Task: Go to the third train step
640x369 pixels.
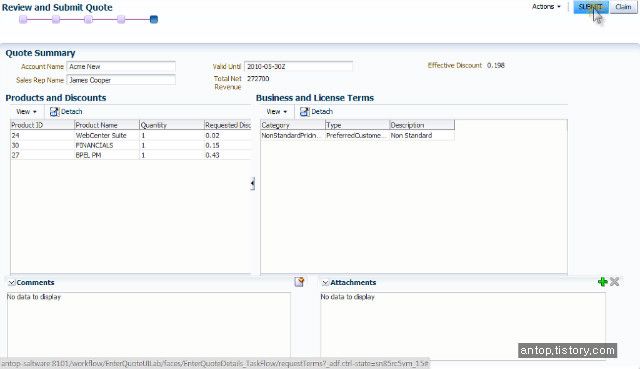Action: tap(88, 19)
